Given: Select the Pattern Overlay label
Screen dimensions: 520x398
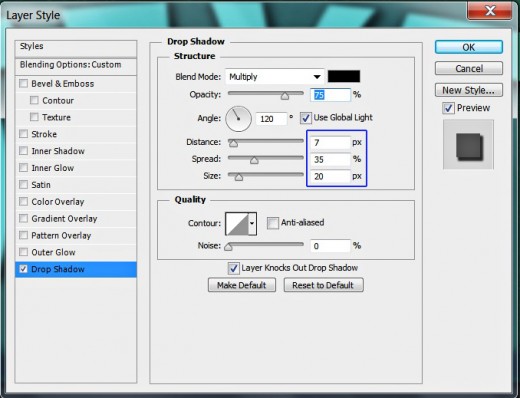Looking at the screenshot, I should coord(61,236).
